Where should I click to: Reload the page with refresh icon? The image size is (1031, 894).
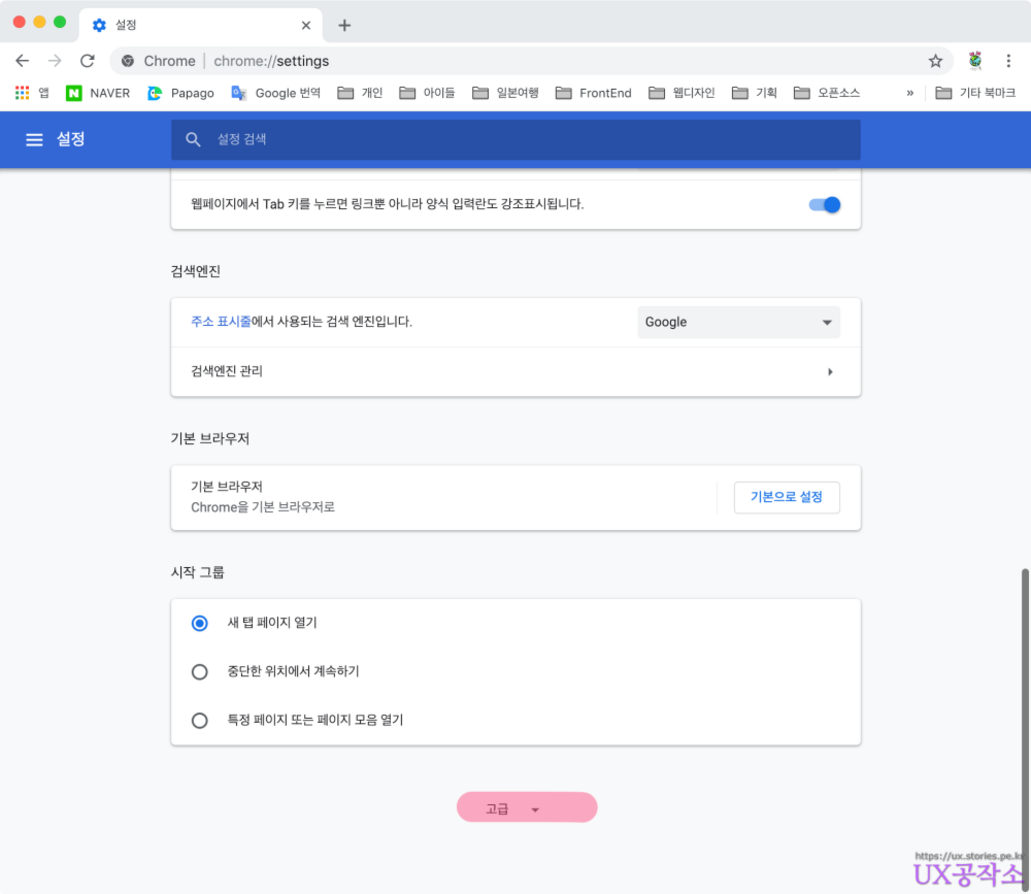(x=87, y=61)
